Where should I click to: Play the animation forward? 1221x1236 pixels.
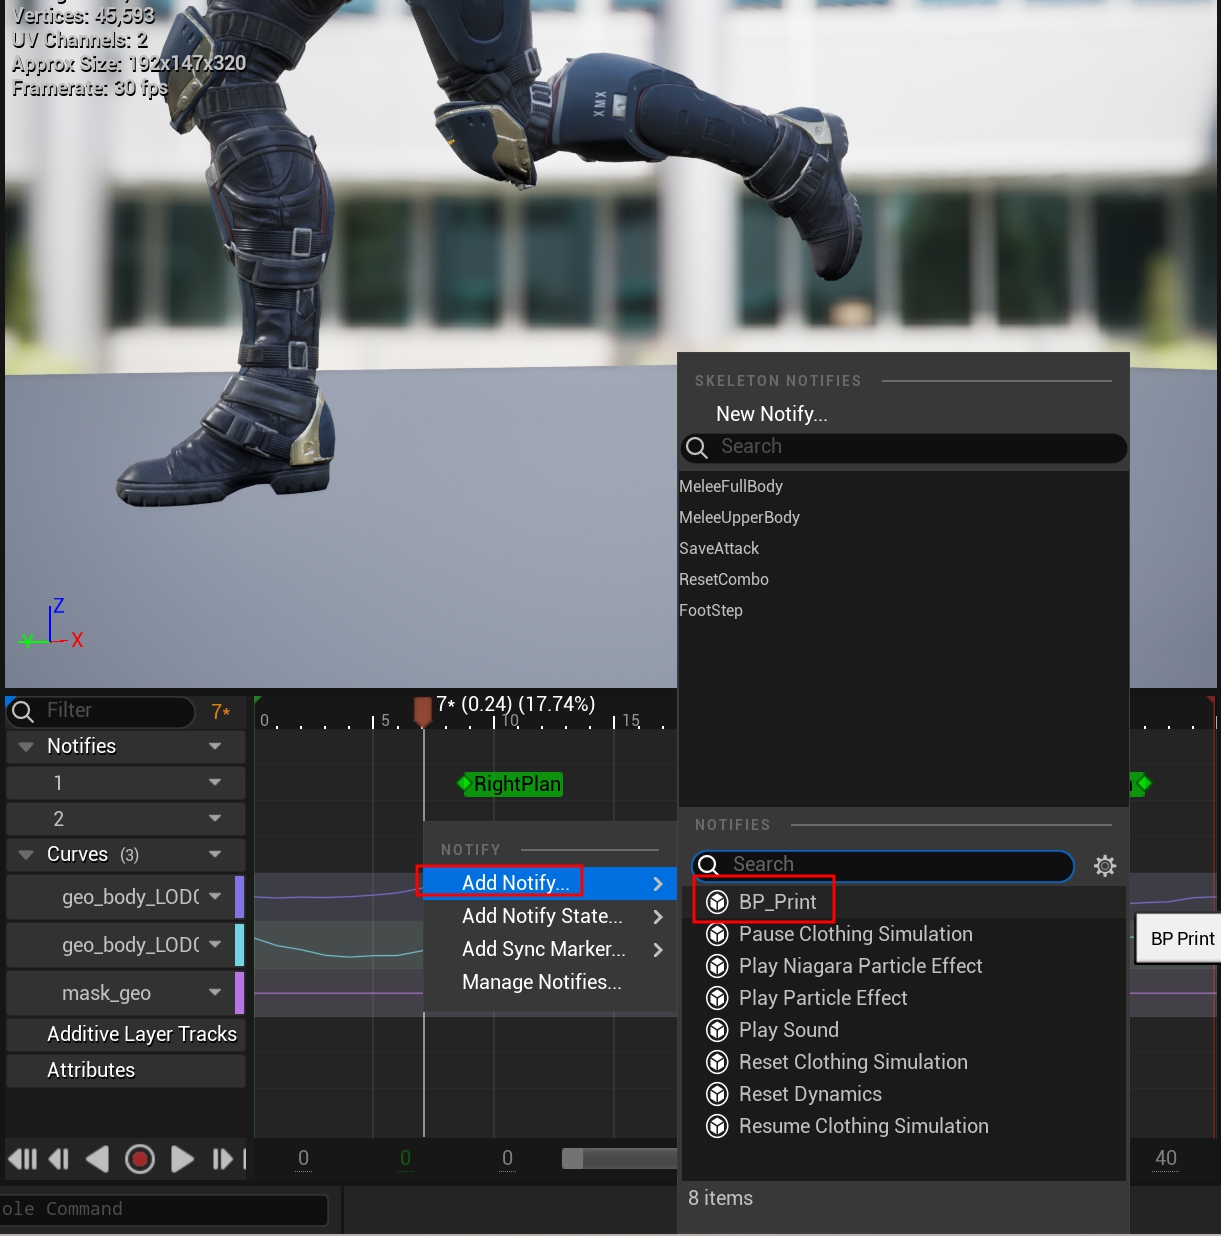click(x=182, y=1159)
